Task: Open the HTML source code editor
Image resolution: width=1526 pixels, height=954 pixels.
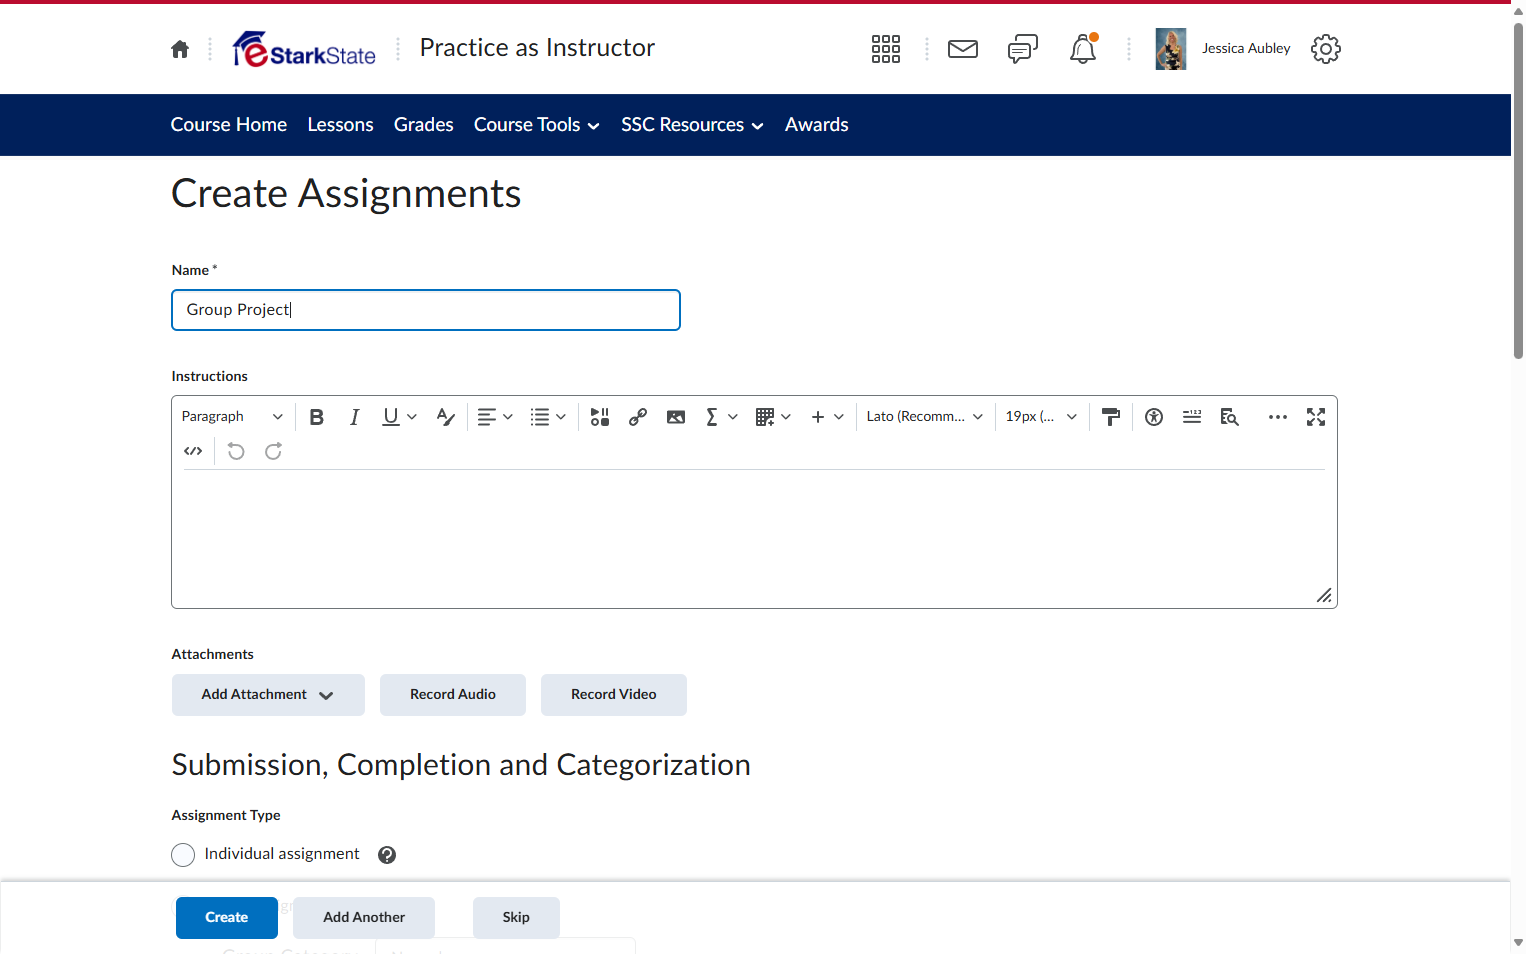Action: pyautogui.click(x=193, y=451)
